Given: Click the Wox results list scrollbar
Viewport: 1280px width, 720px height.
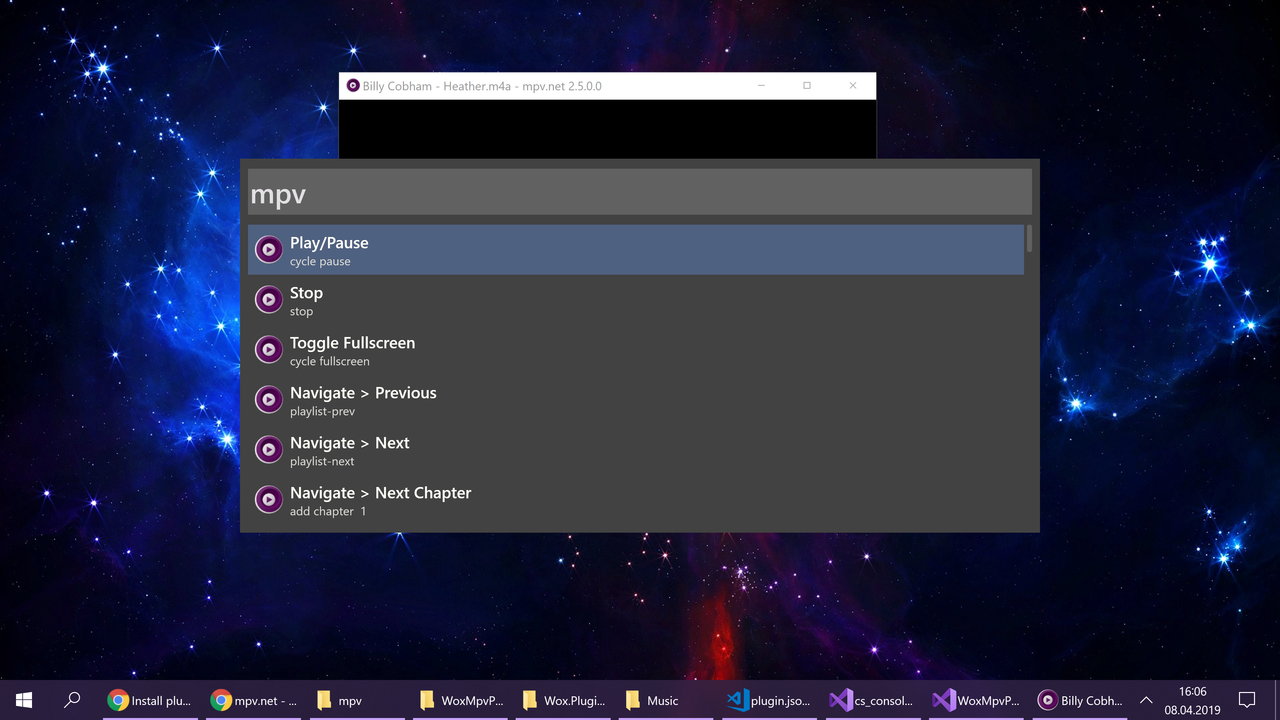Looking at the screenshot, I should tap(1029, 238).
